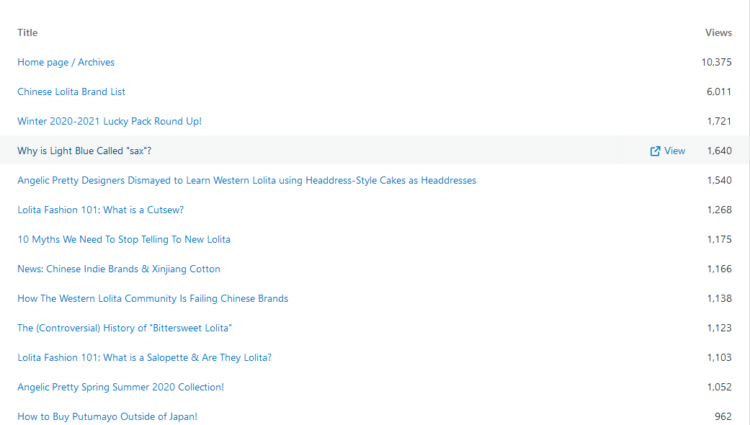Open the History of "Bittersweet Lolita" post
Image resolution: width=750 pixels, height=425 pixels.
(x=125, y=328)
